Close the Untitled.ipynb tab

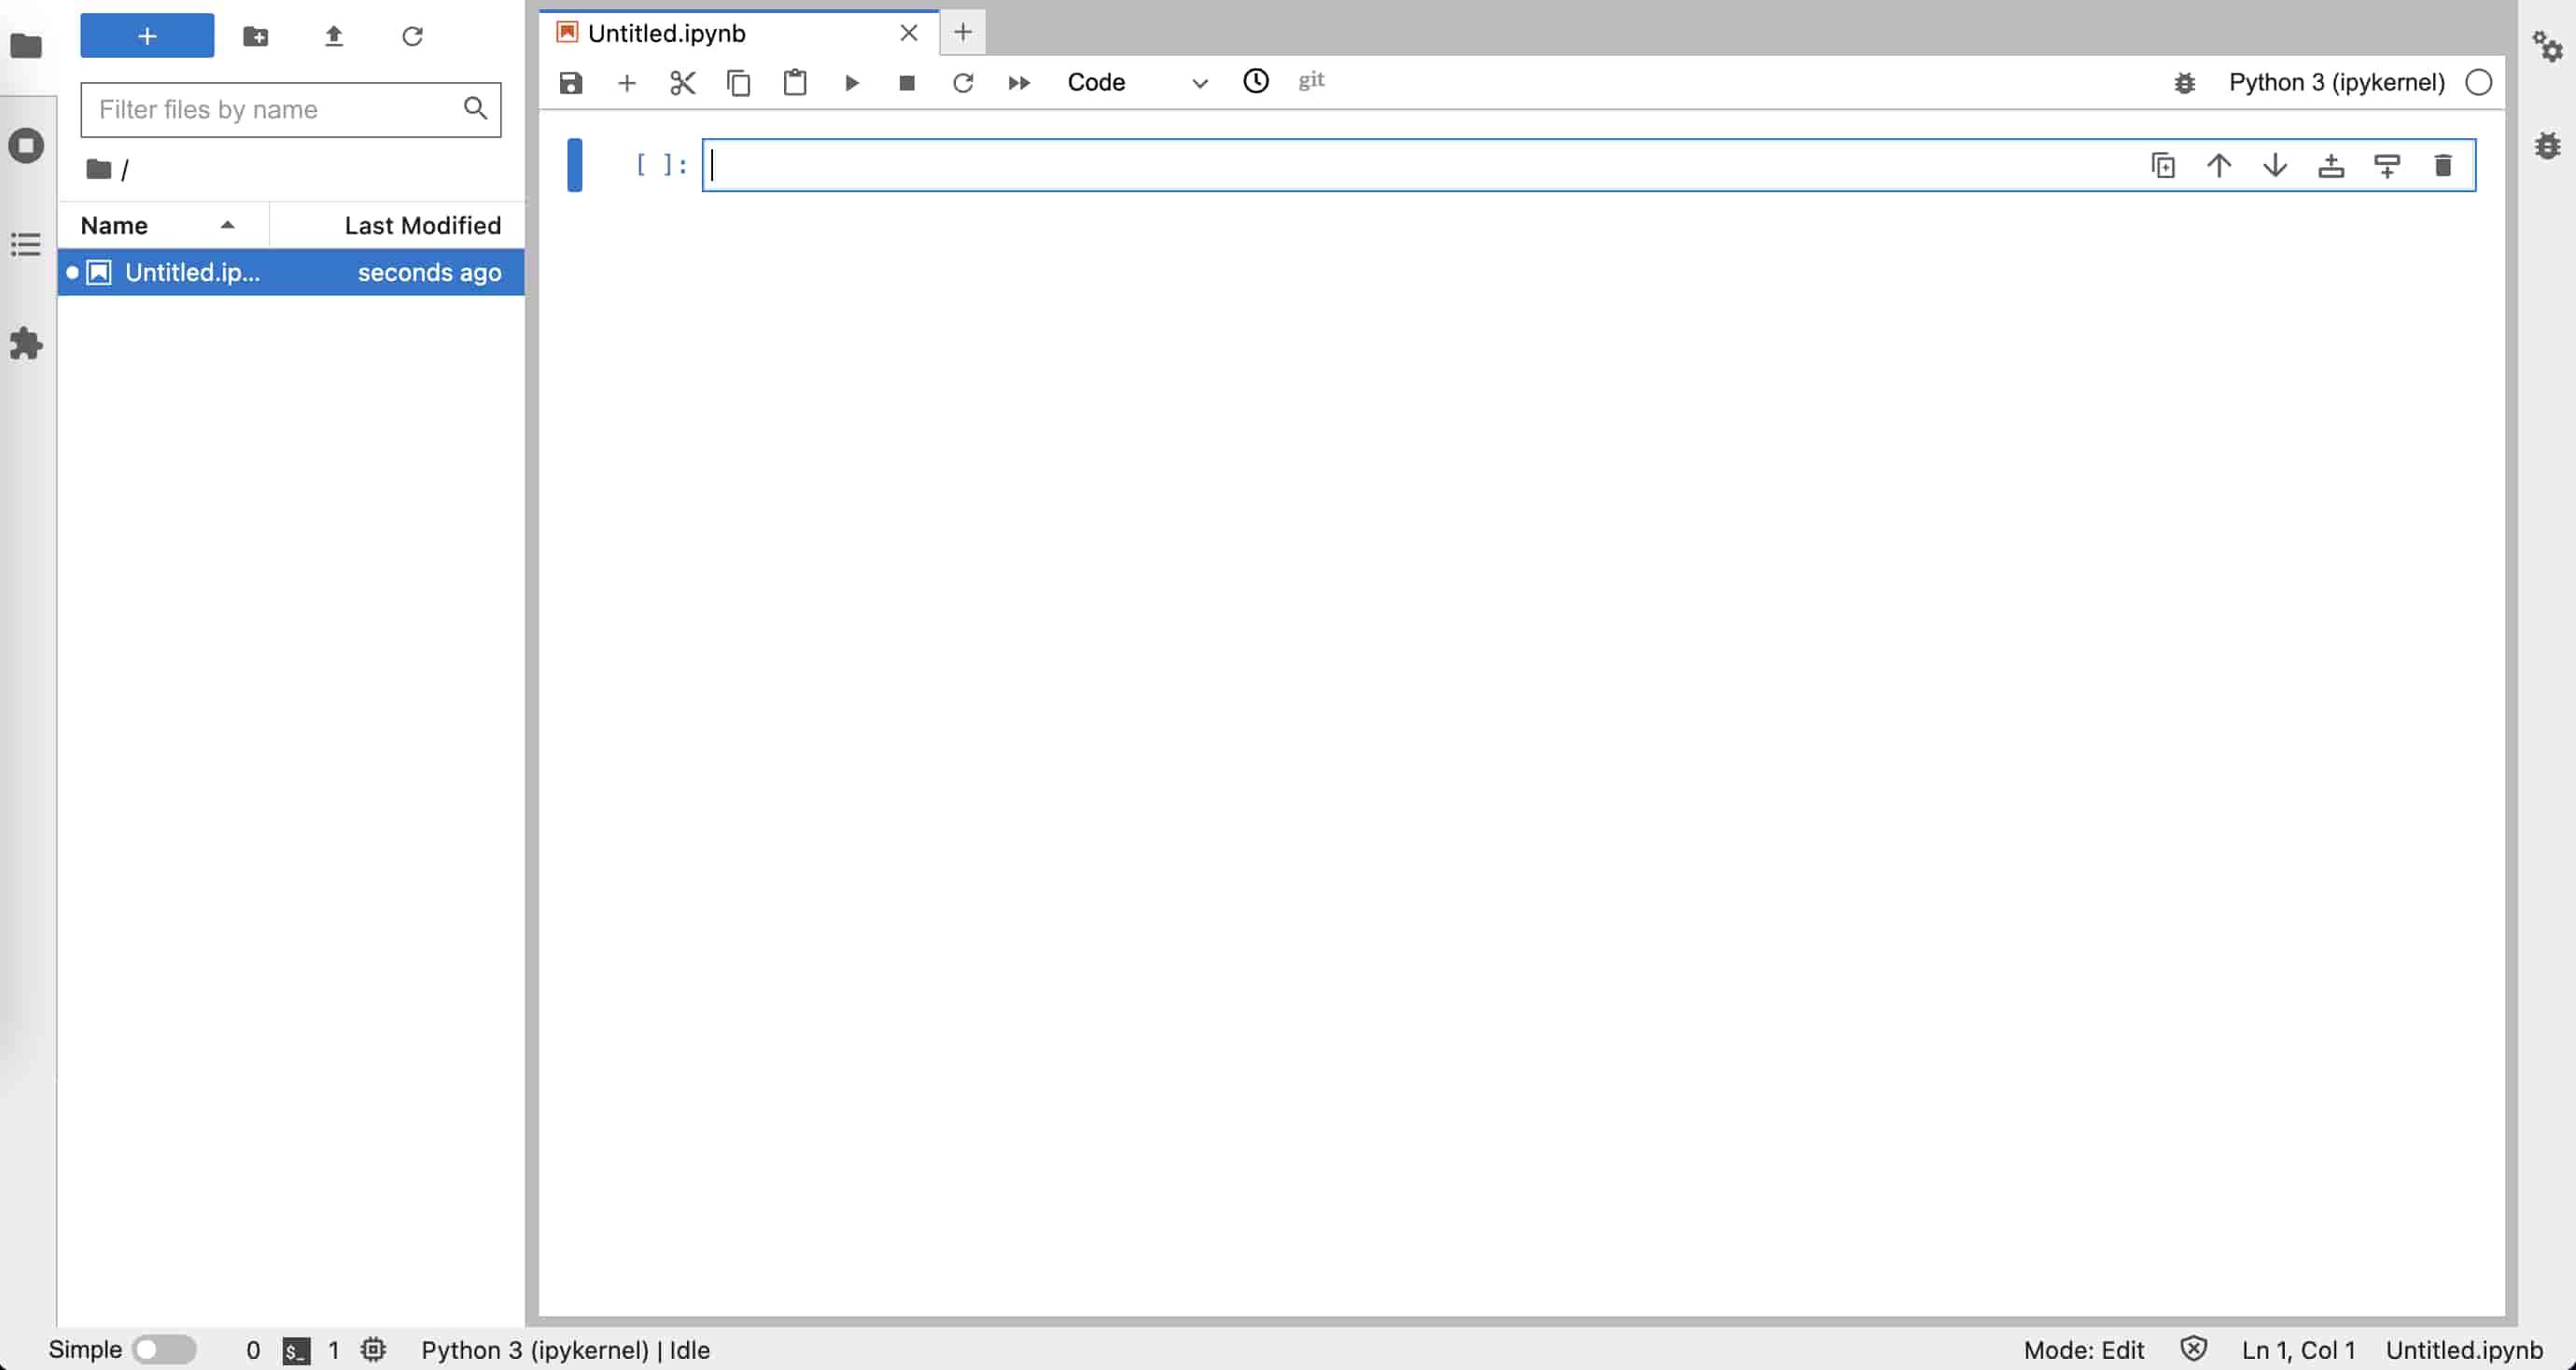(x=908, y=33)
